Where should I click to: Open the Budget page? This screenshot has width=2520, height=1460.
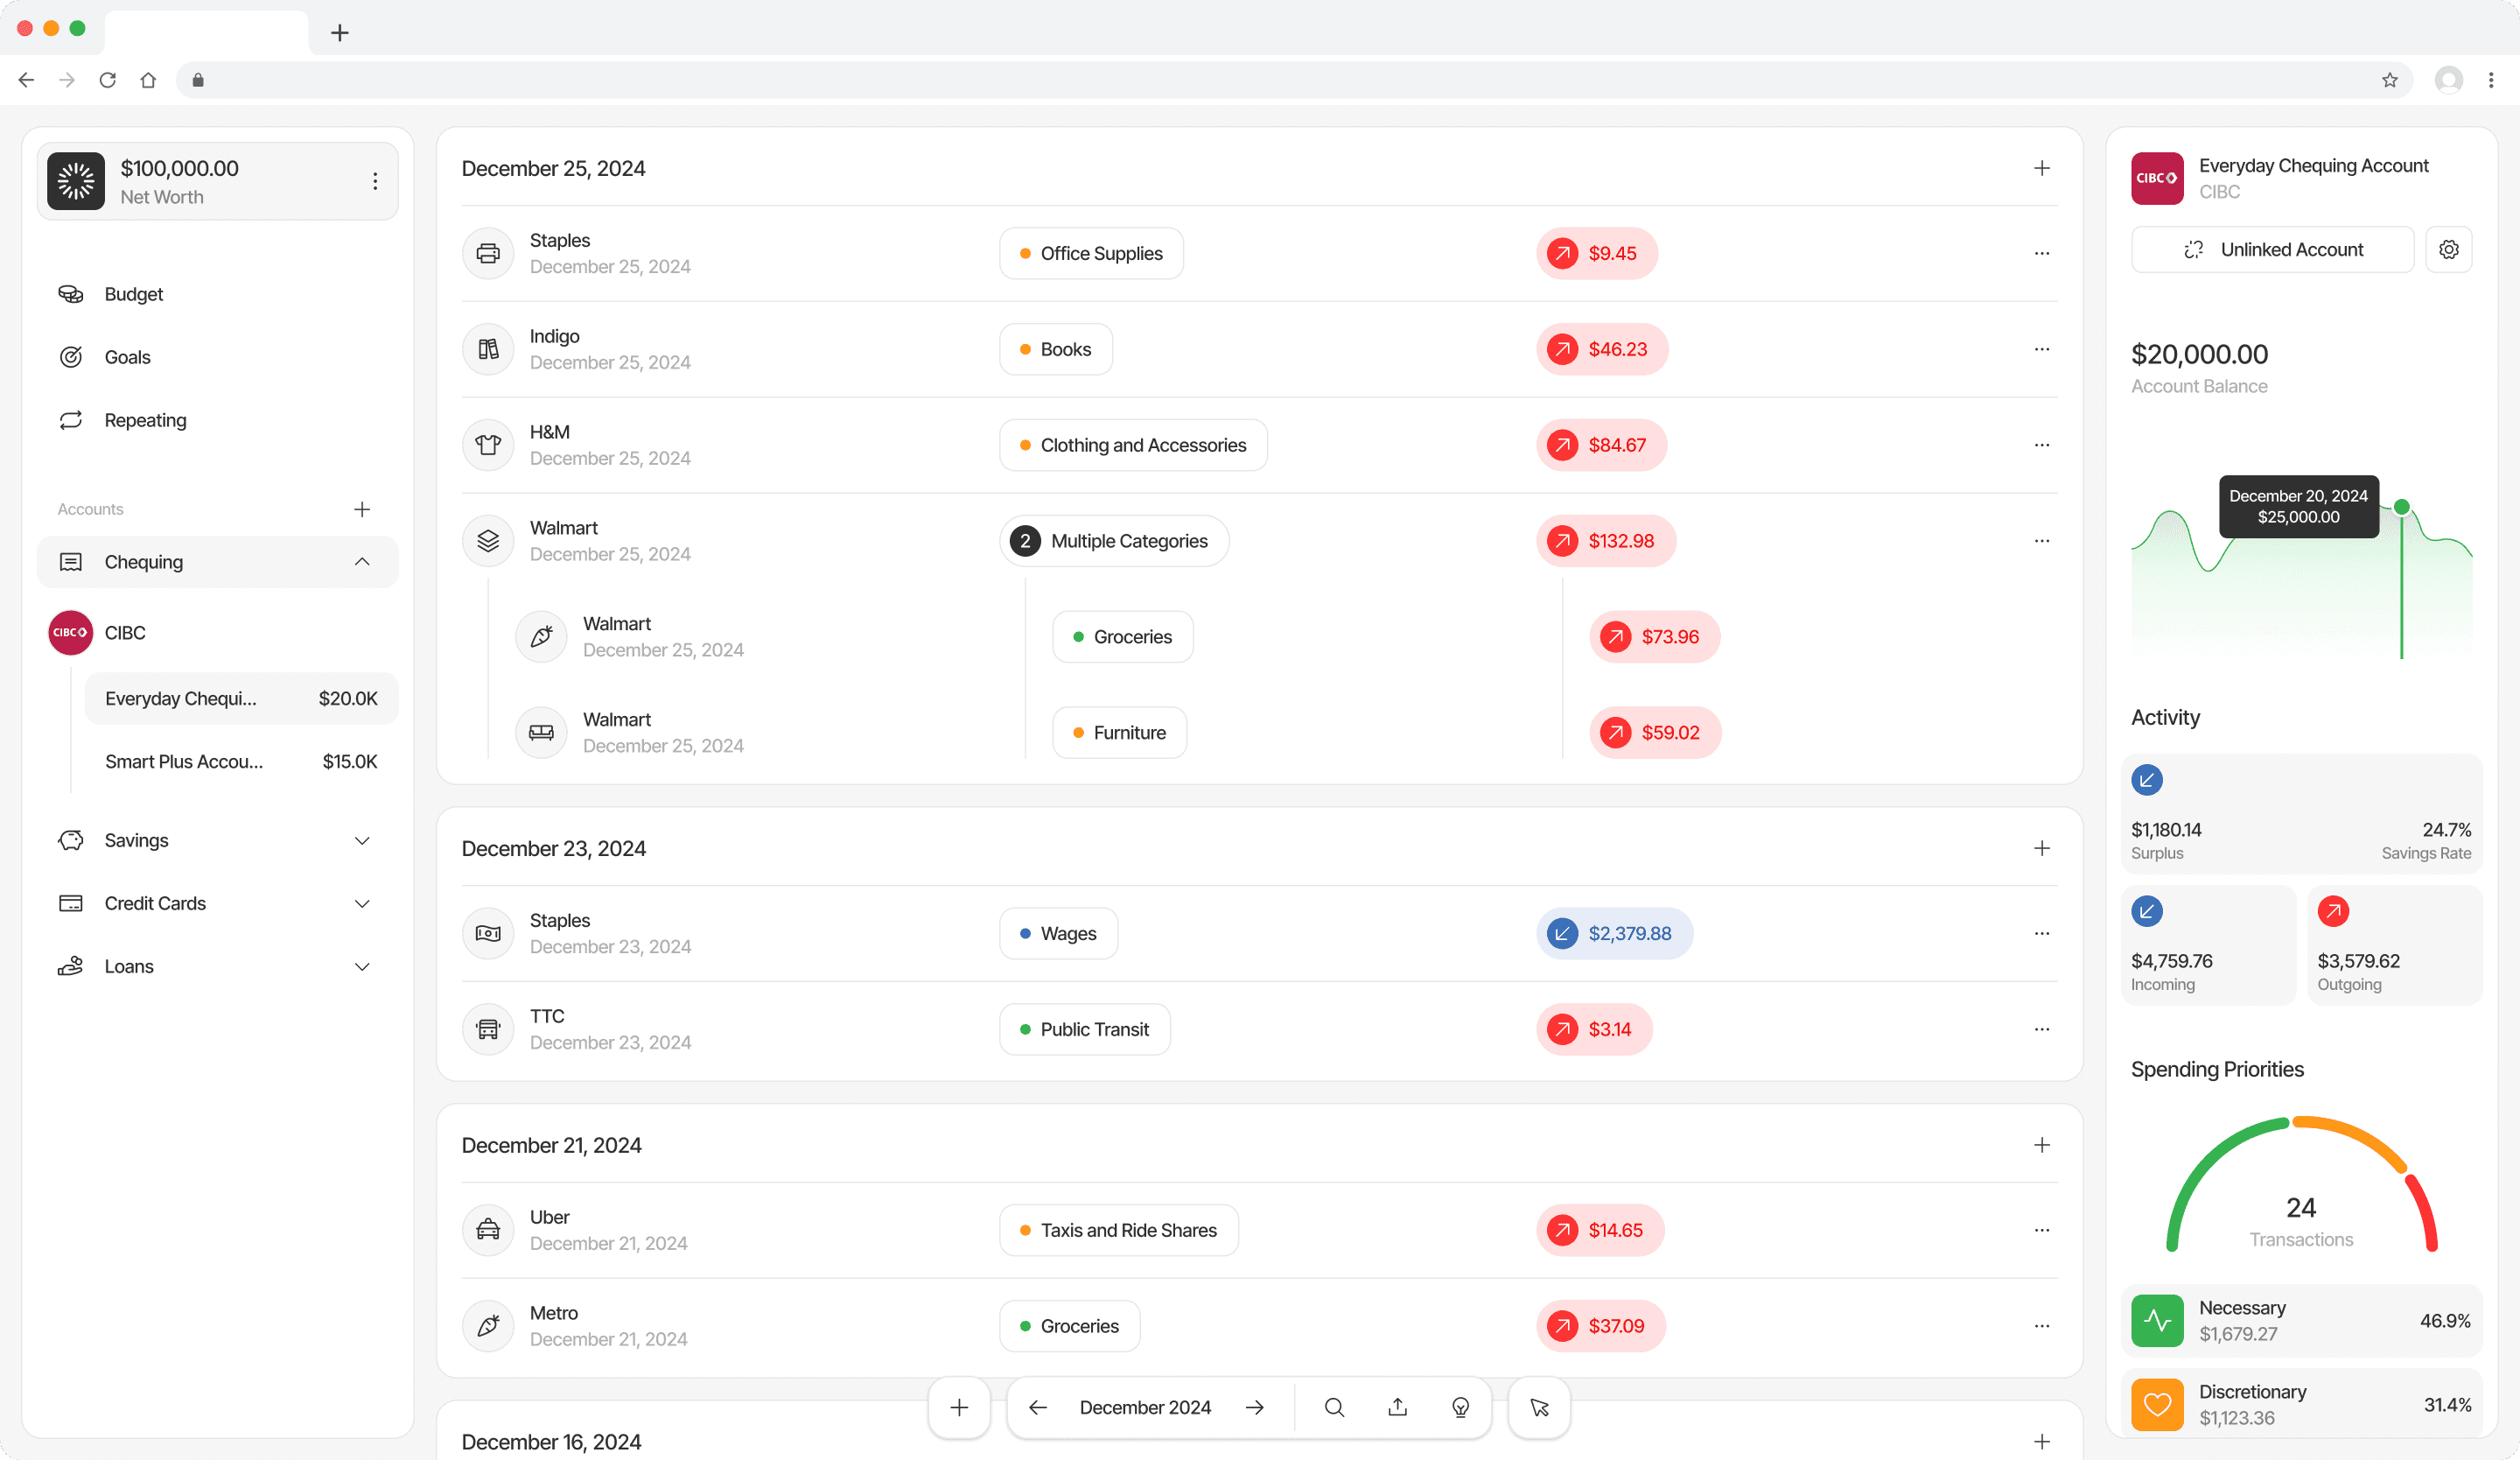(x=133, y=294)
